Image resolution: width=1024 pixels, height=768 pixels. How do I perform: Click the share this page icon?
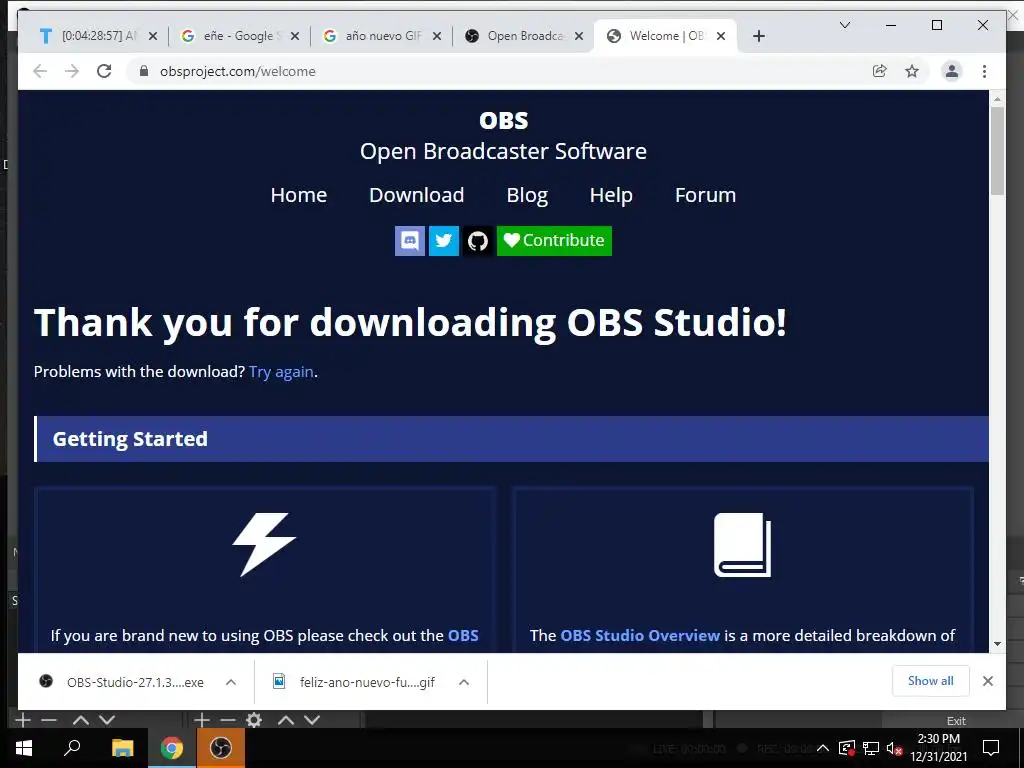[x=880, y=71]
